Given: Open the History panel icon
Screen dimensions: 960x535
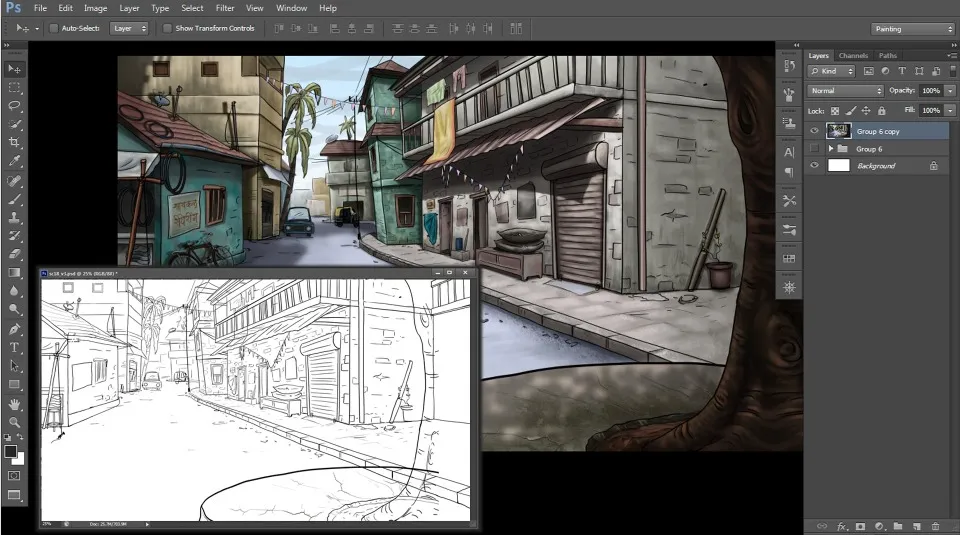Looking at the screenshot, I should (789, 65).
